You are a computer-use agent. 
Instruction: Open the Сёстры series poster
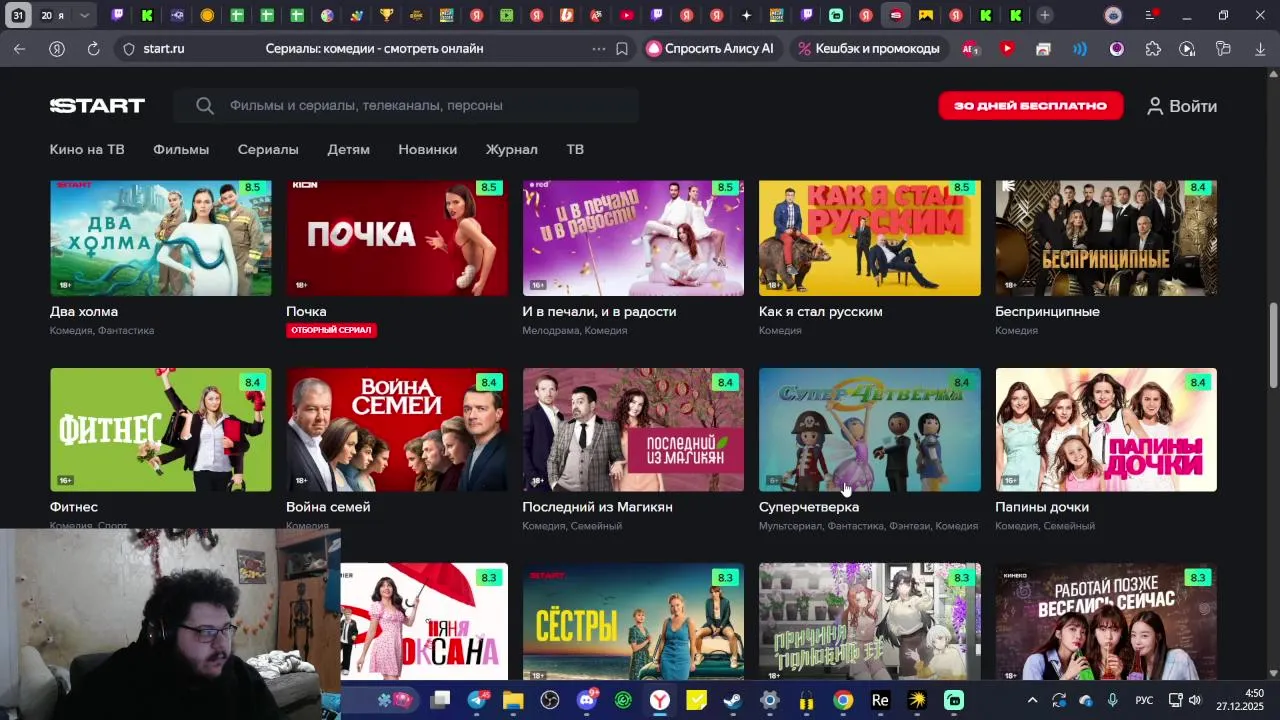click(633, 622)
